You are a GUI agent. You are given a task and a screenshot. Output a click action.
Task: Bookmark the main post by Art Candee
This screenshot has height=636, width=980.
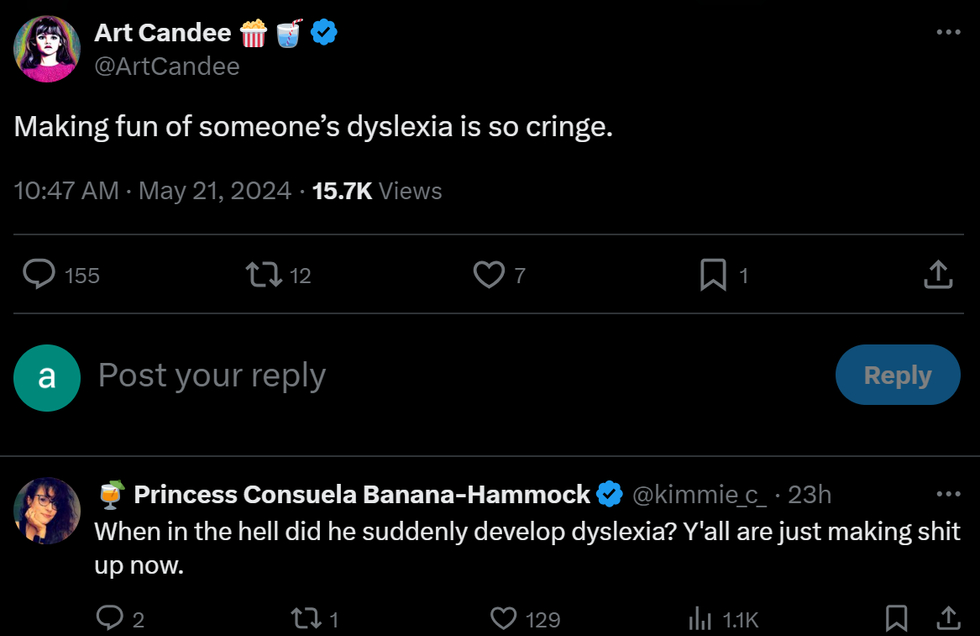click(x=713, y=274)
